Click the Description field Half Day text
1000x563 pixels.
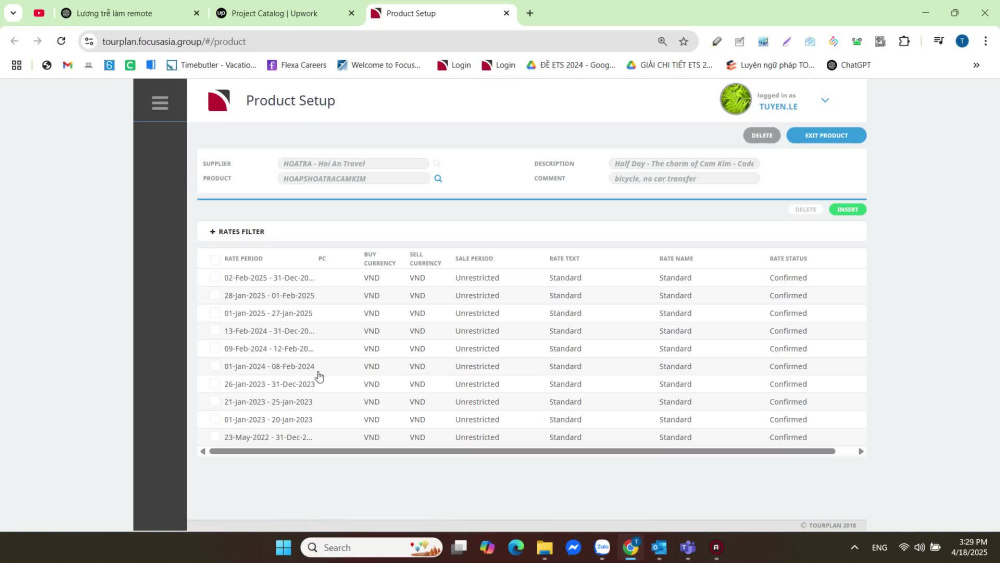click(684, 164)
